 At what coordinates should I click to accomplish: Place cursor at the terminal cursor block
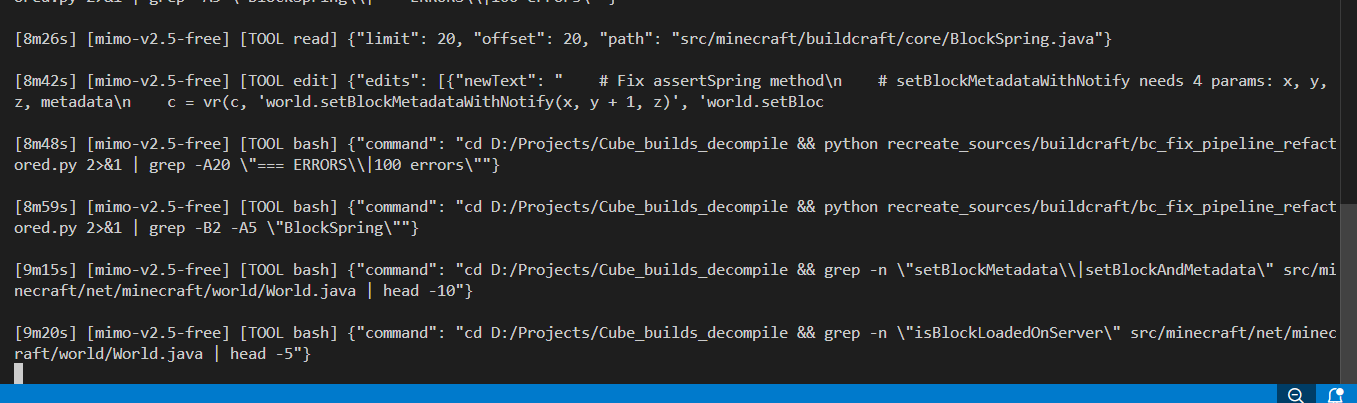pyautogui.click(x=18, y=373)
